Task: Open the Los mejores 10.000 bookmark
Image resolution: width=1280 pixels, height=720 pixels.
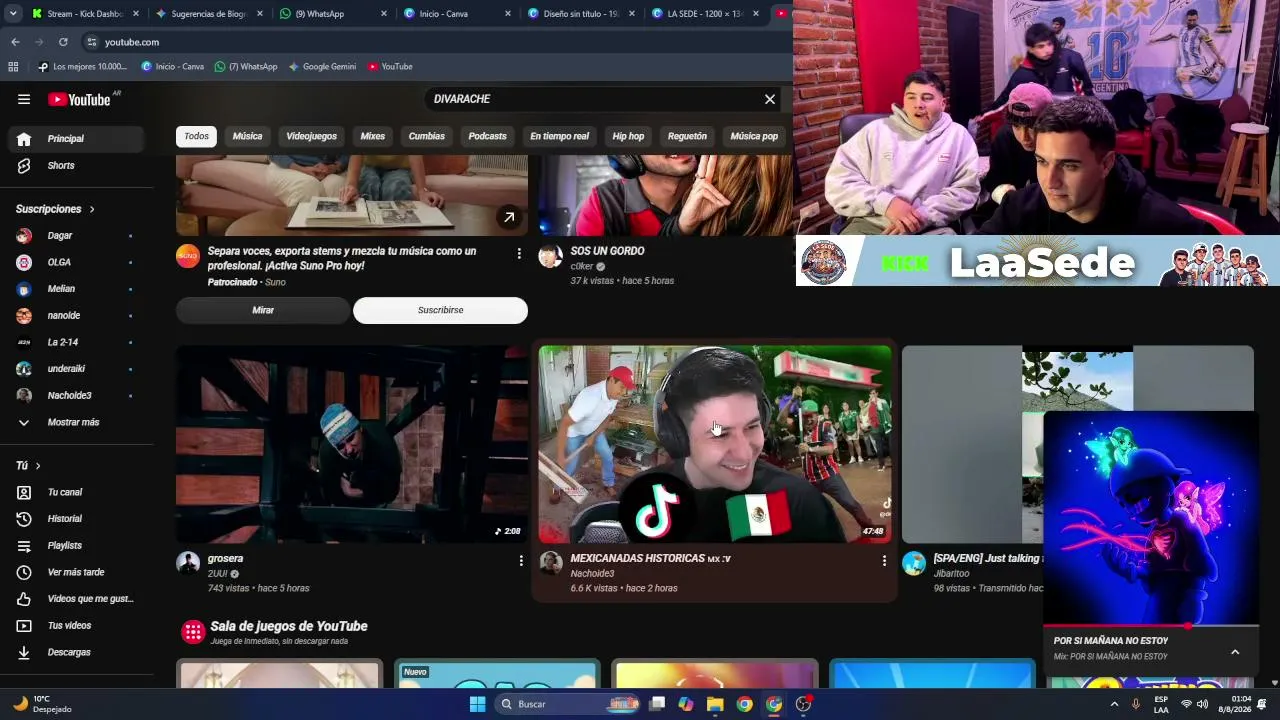Action: point(82,67)
